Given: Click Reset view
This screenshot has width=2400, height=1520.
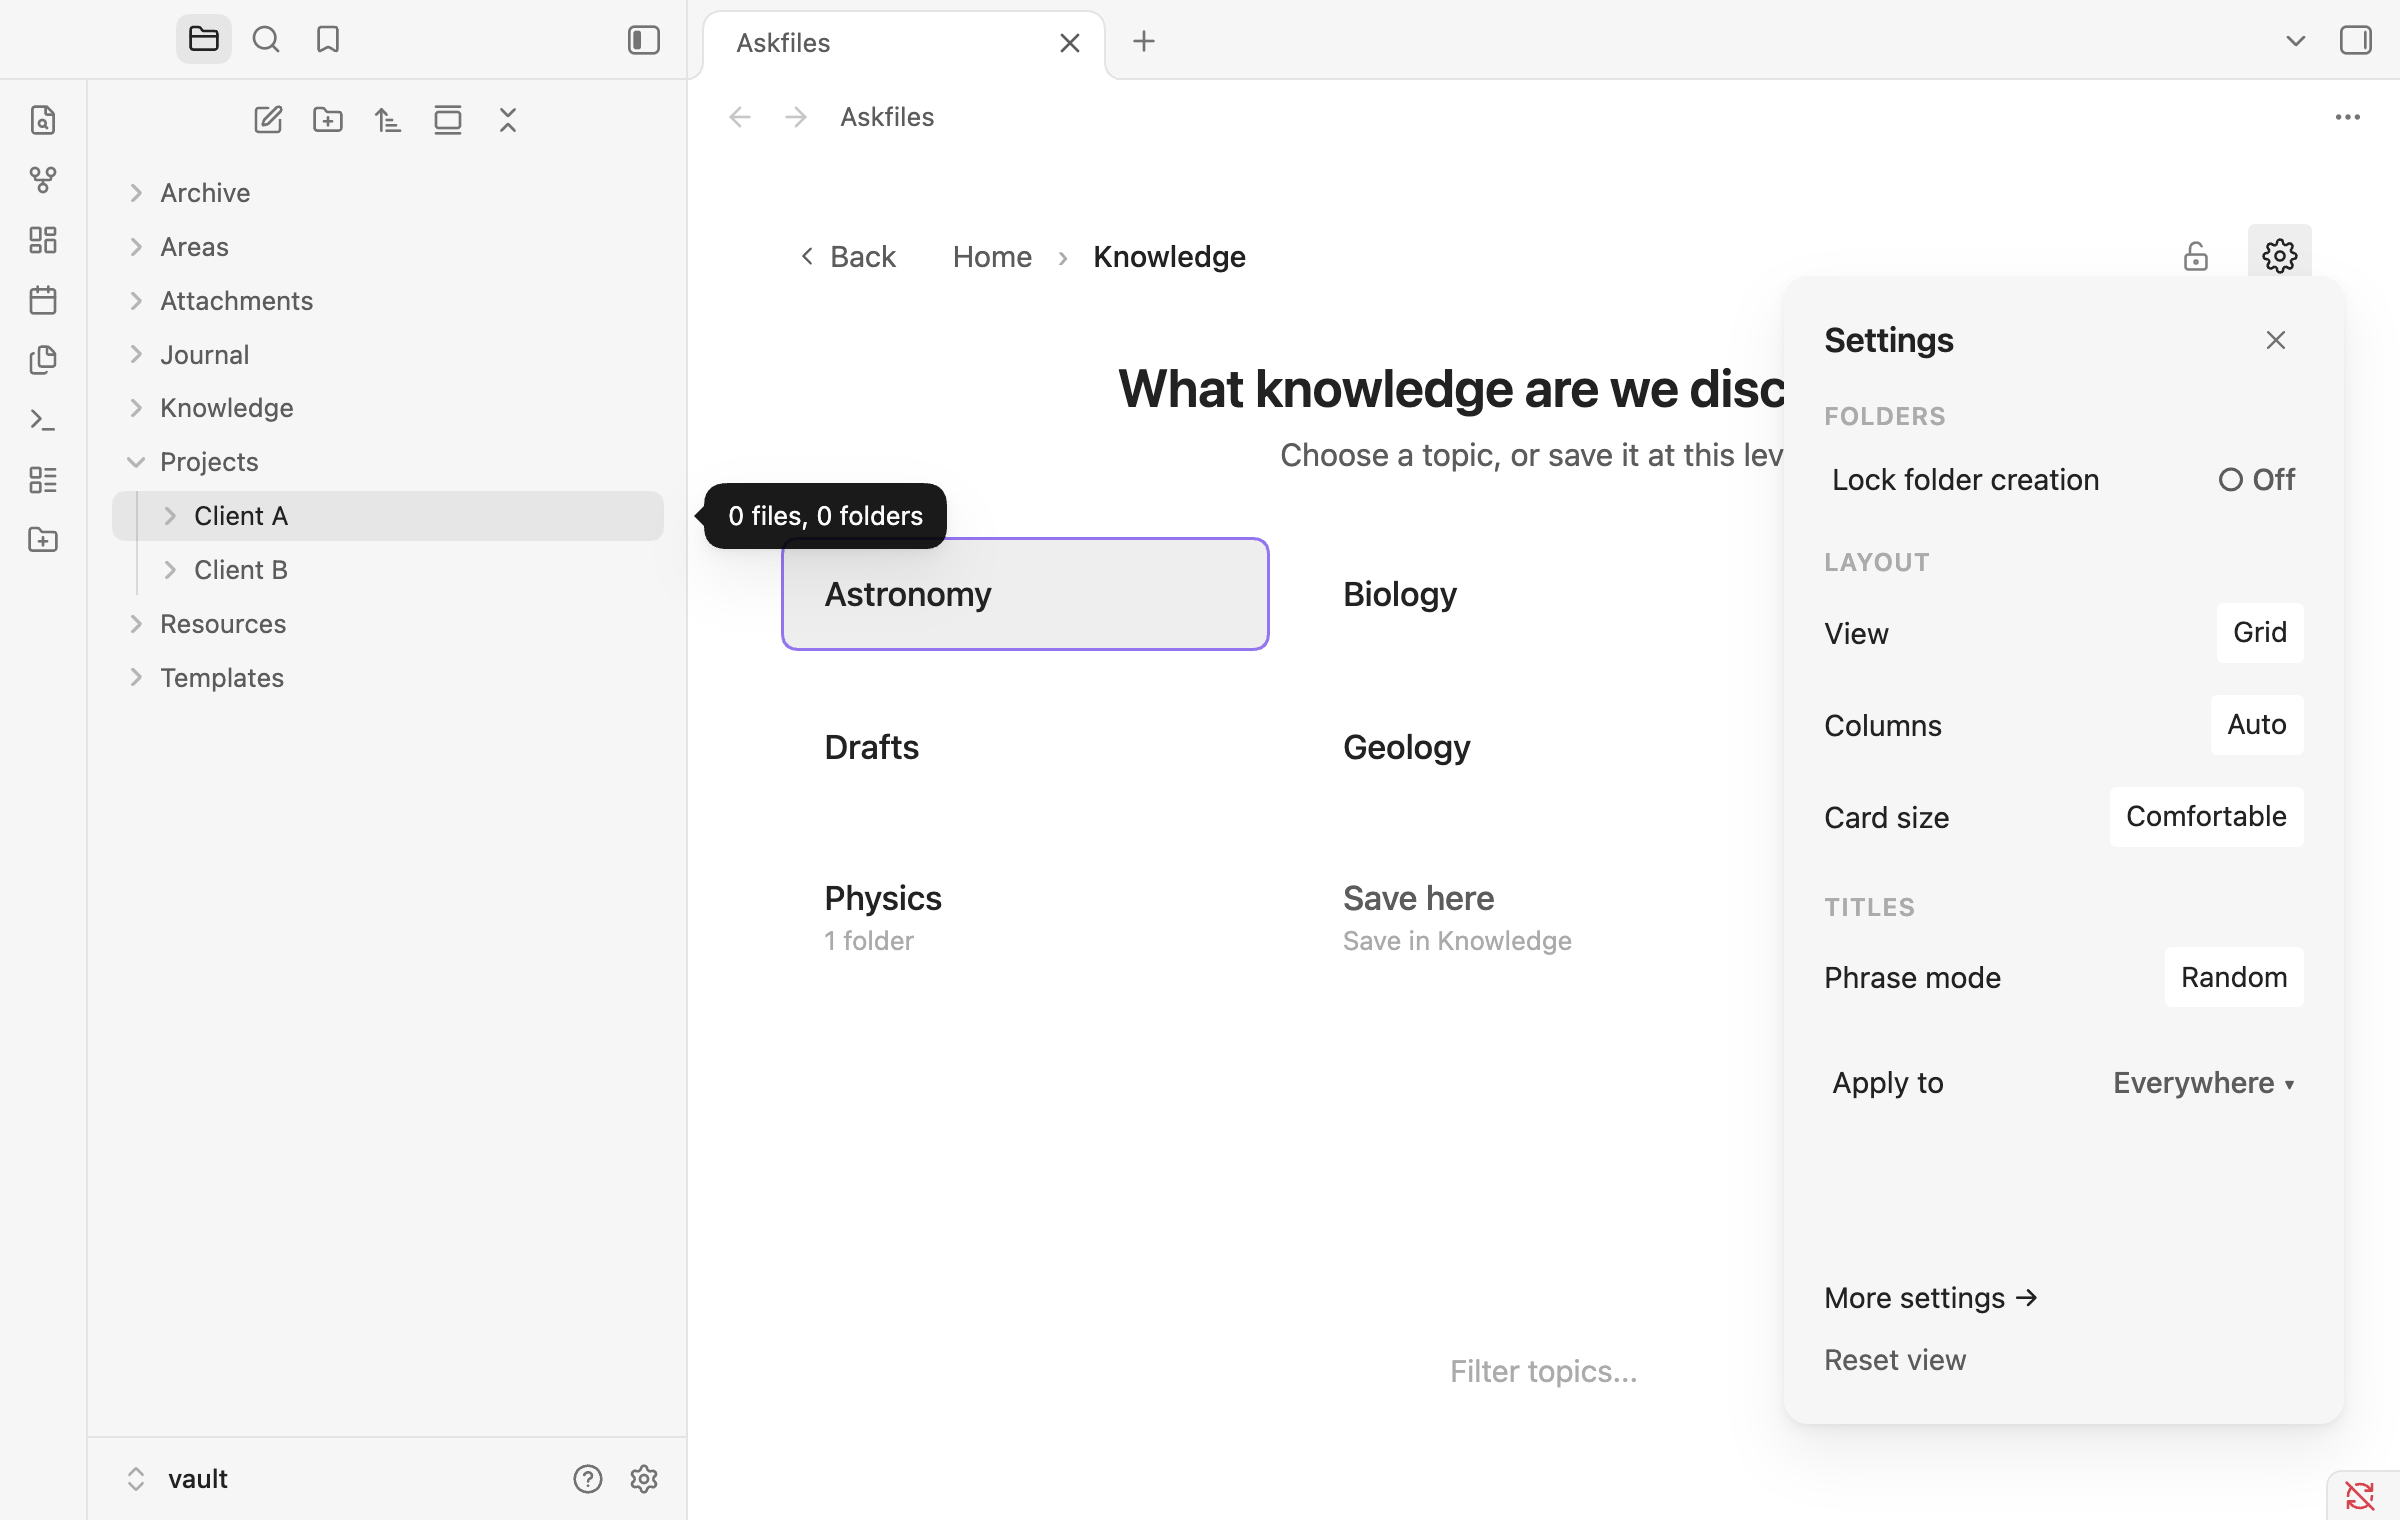Looking at the screenshot, I should [x=1895, y=1360].
